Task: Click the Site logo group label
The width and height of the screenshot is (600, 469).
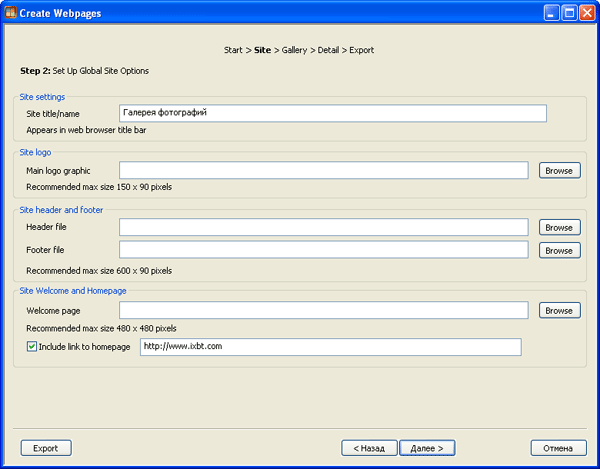Action: [35, 152]
